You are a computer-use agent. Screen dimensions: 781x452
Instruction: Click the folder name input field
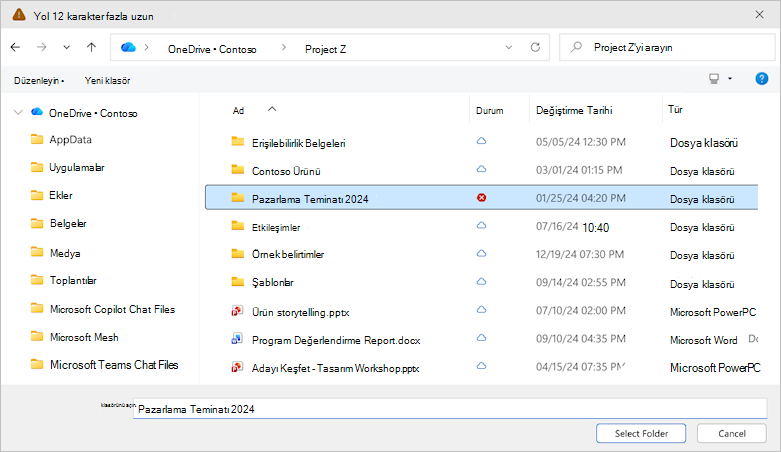coord(450,409)
